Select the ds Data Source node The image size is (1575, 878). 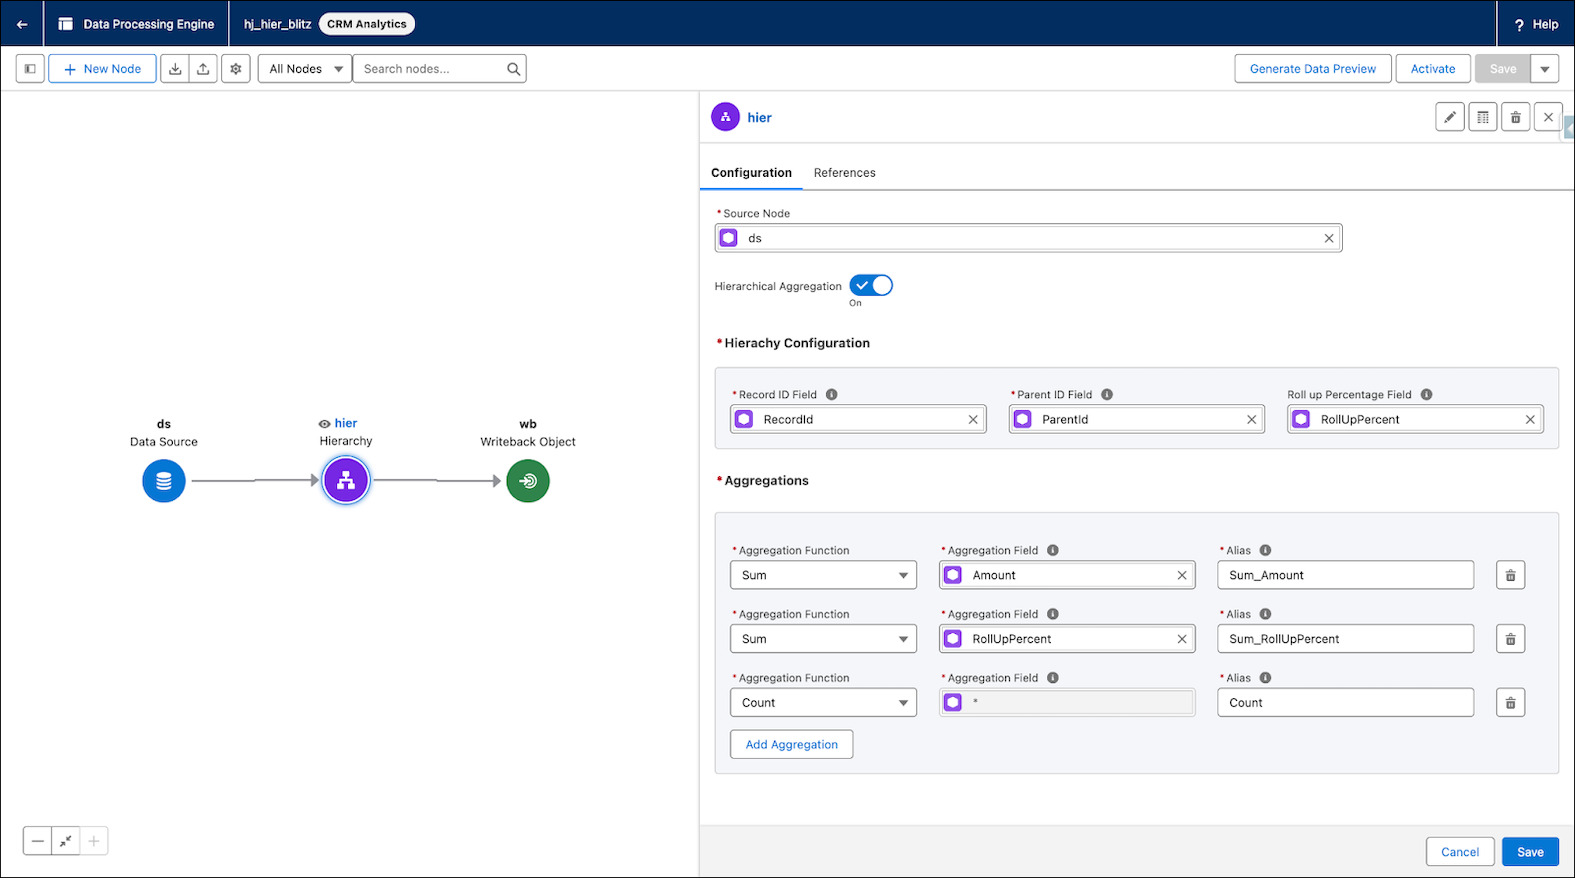click(164, 481)
